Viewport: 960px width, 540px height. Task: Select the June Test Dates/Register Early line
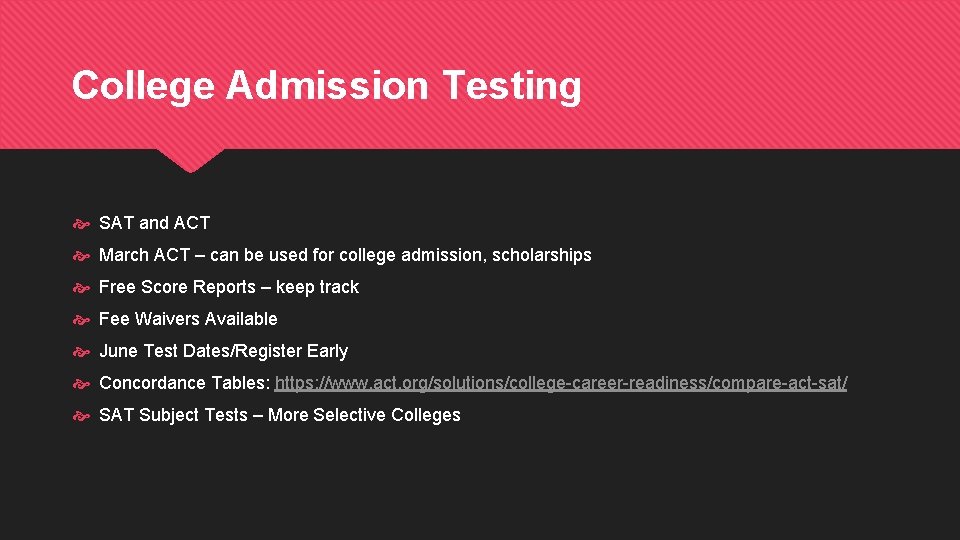pos(223,351)
